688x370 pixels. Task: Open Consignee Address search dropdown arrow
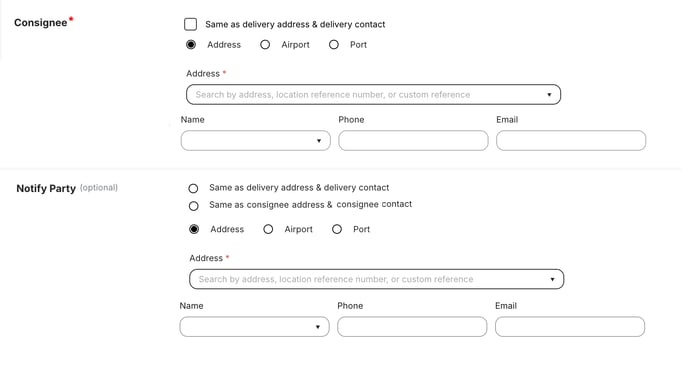click(549, 95)
